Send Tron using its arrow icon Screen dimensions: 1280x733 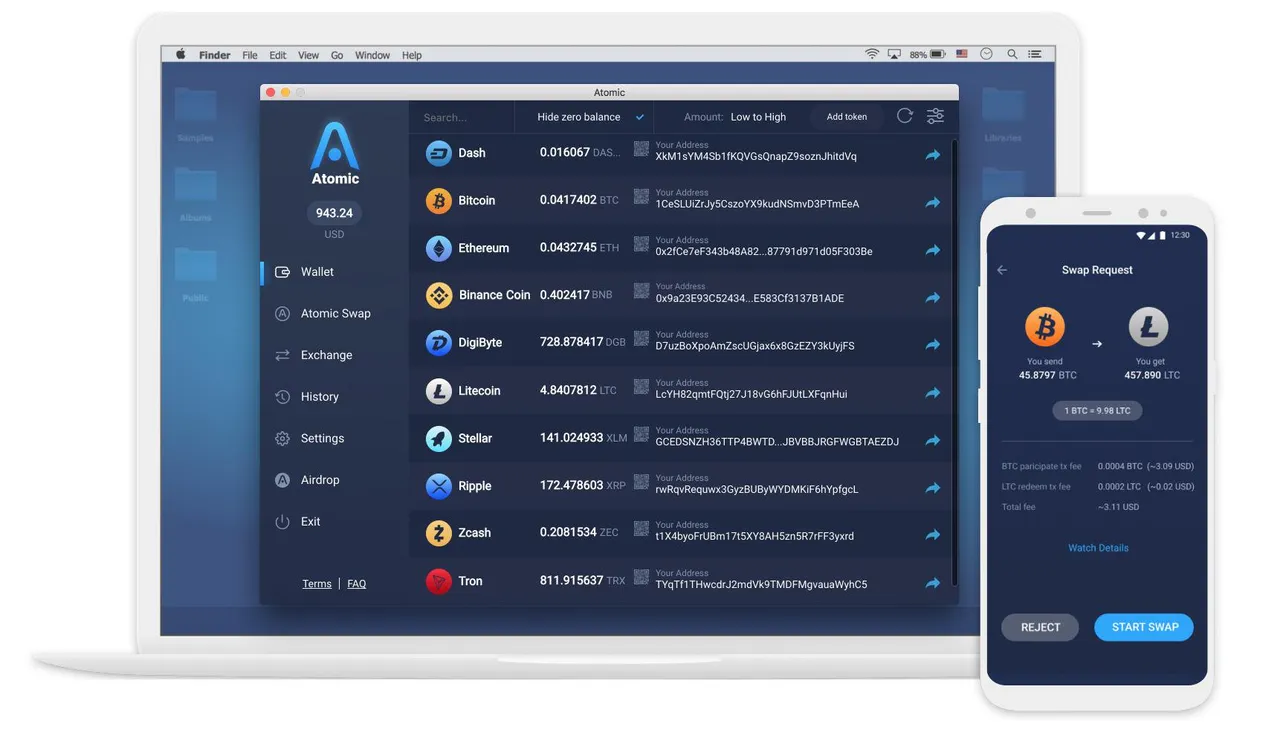[933, 583]
